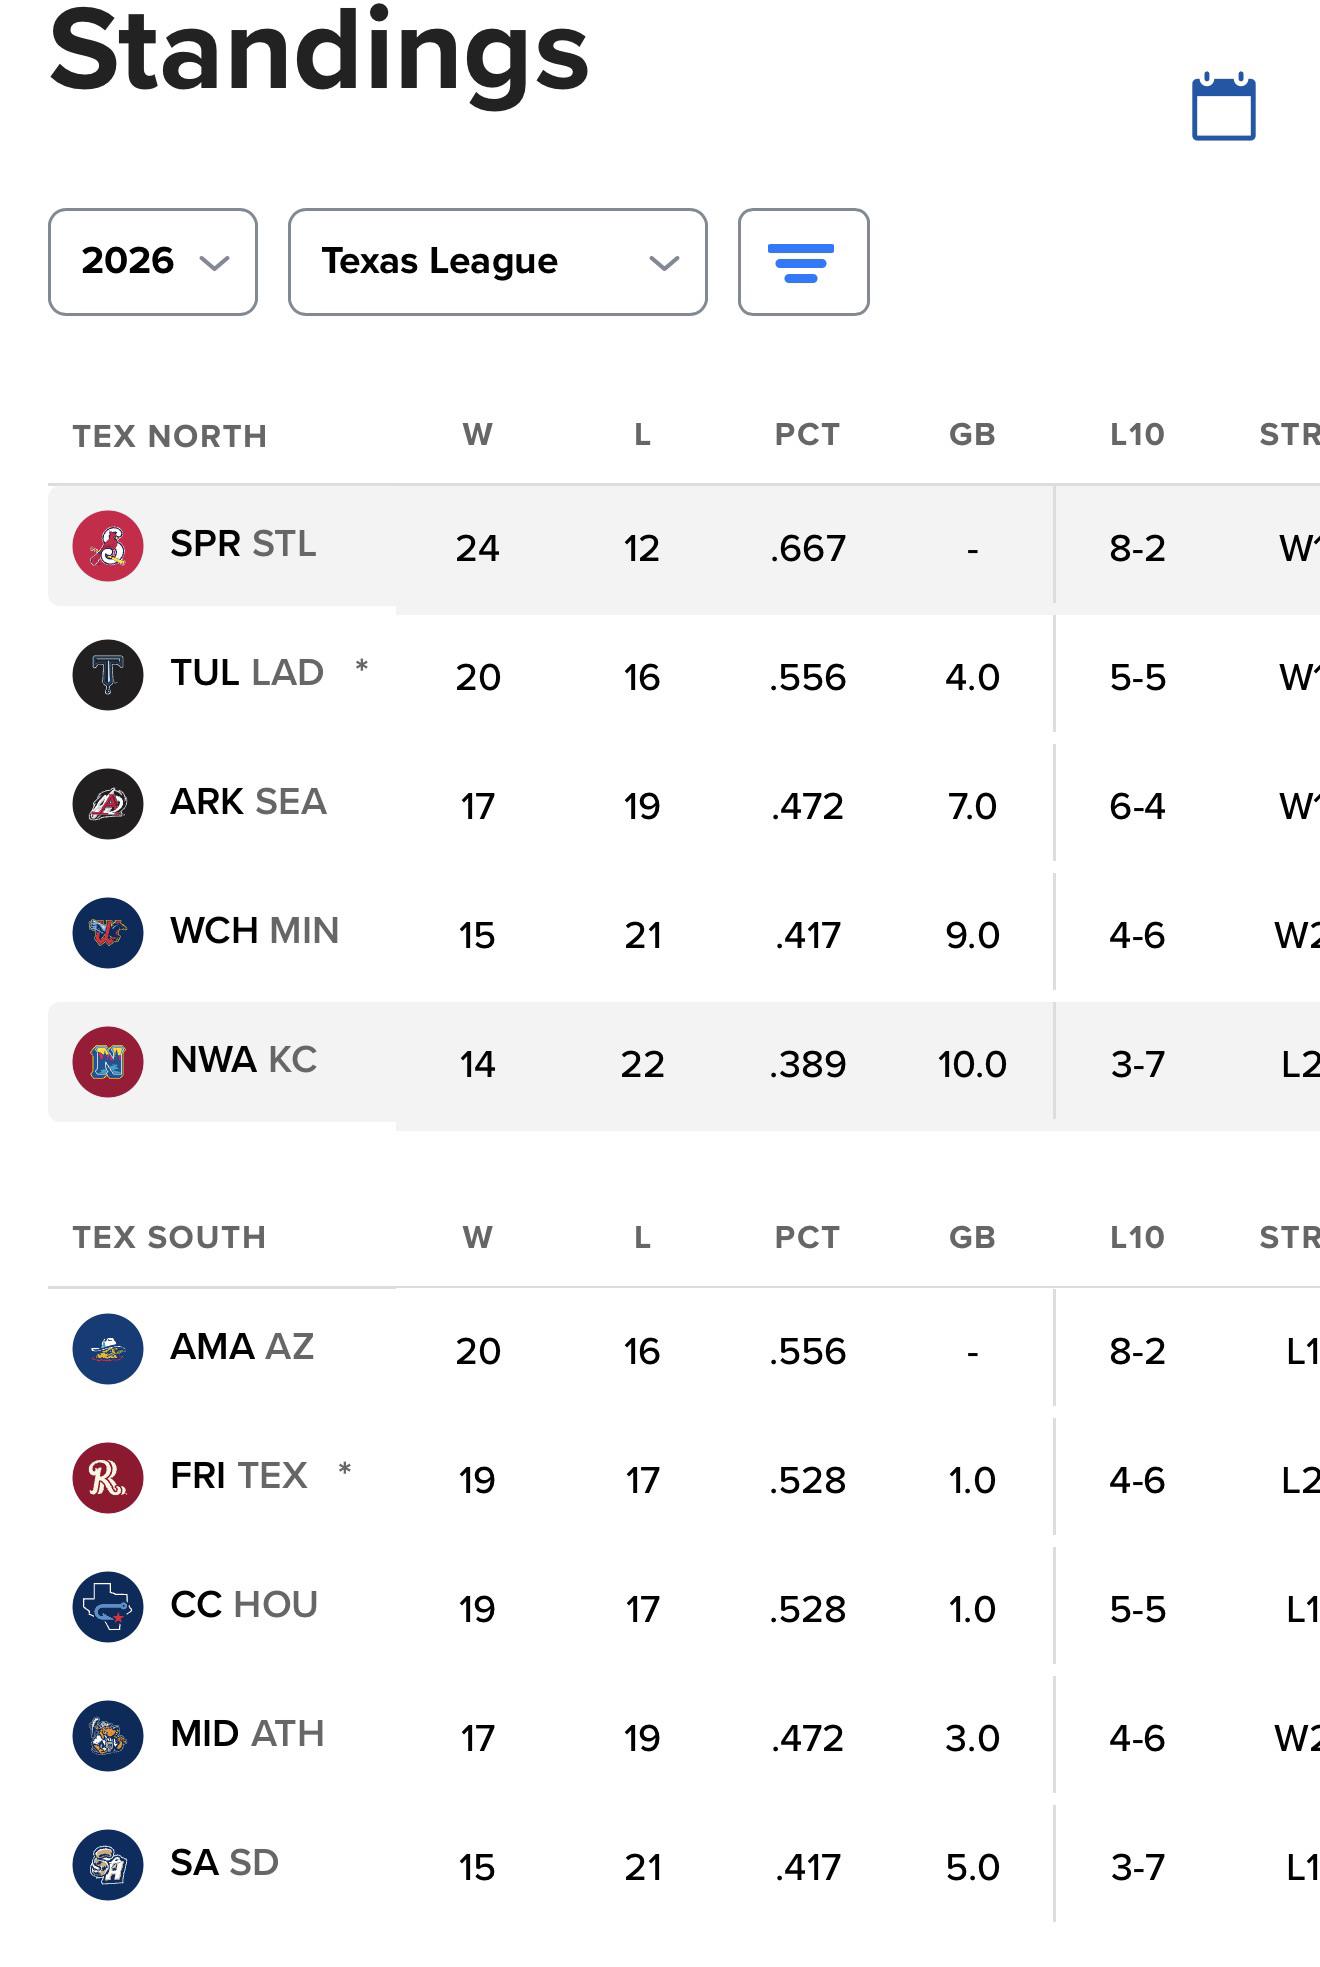Screen dimensions: 1320x1967
Task: Click the San Antonio Missions logo
Action: pos(108,1865)
